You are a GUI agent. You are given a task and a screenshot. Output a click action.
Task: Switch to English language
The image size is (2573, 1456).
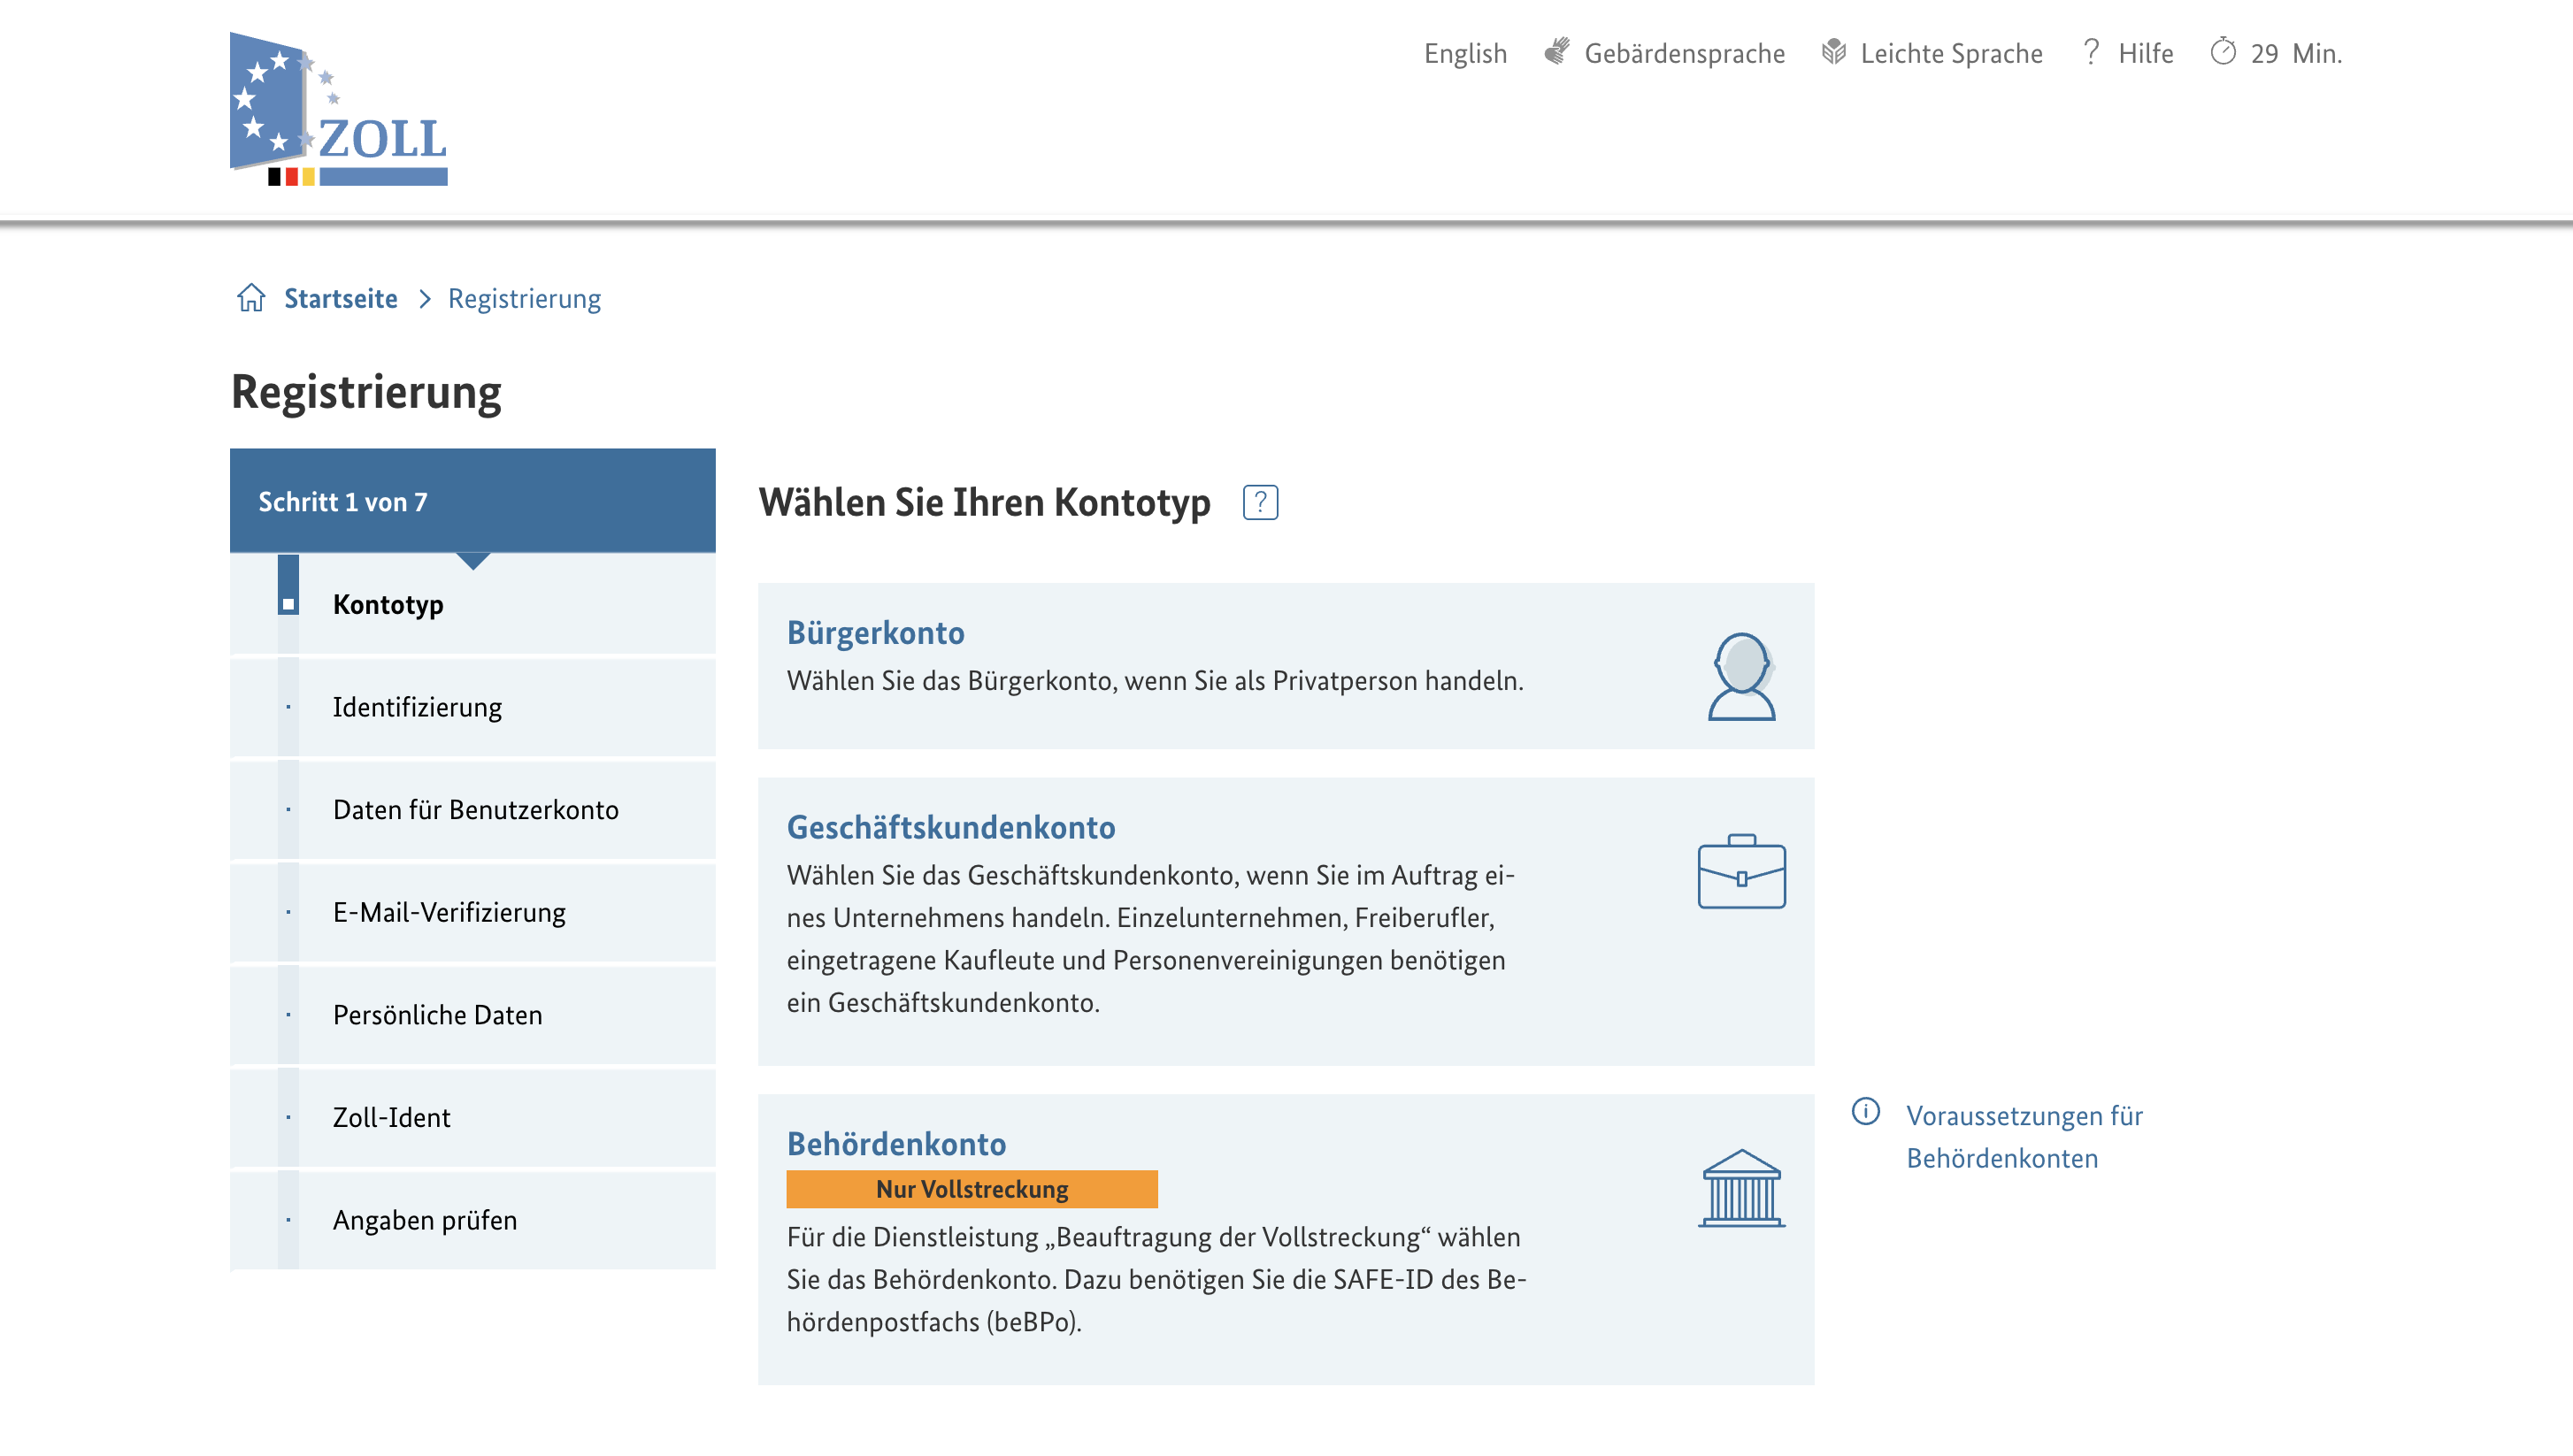1464,53
